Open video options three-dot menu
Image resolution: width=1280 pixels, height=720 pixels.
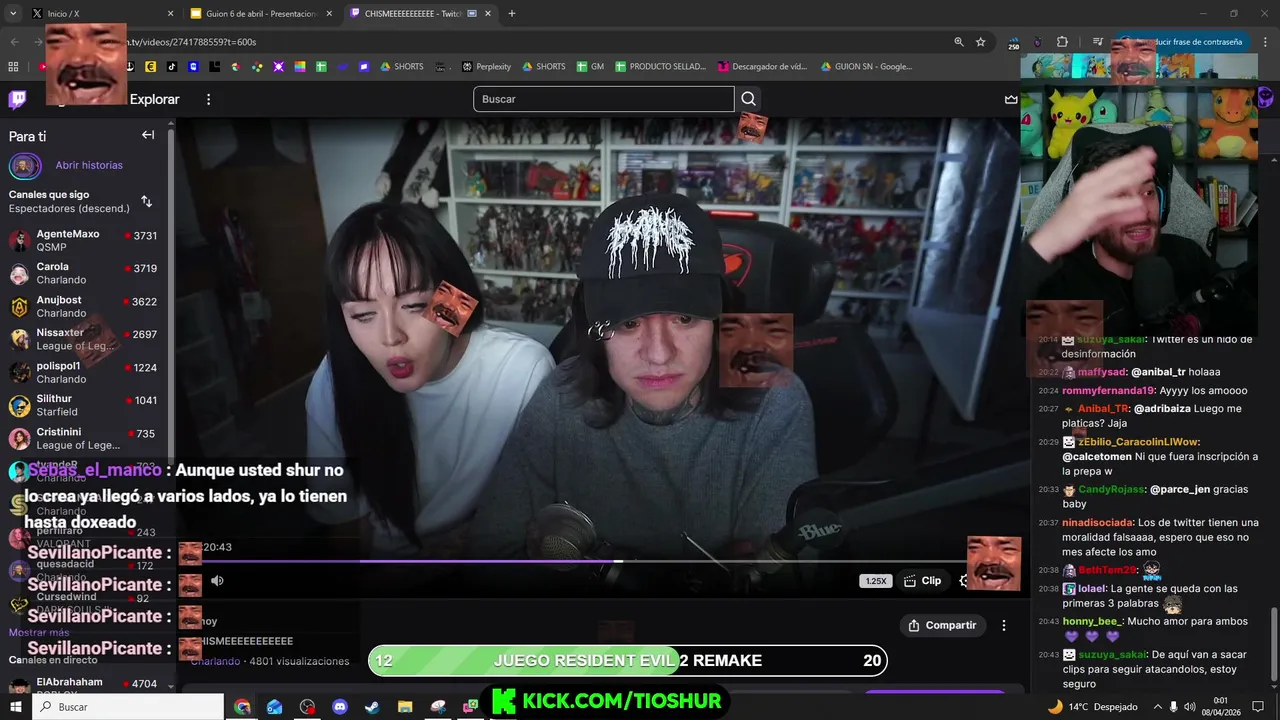click(x=1004, y=625)
